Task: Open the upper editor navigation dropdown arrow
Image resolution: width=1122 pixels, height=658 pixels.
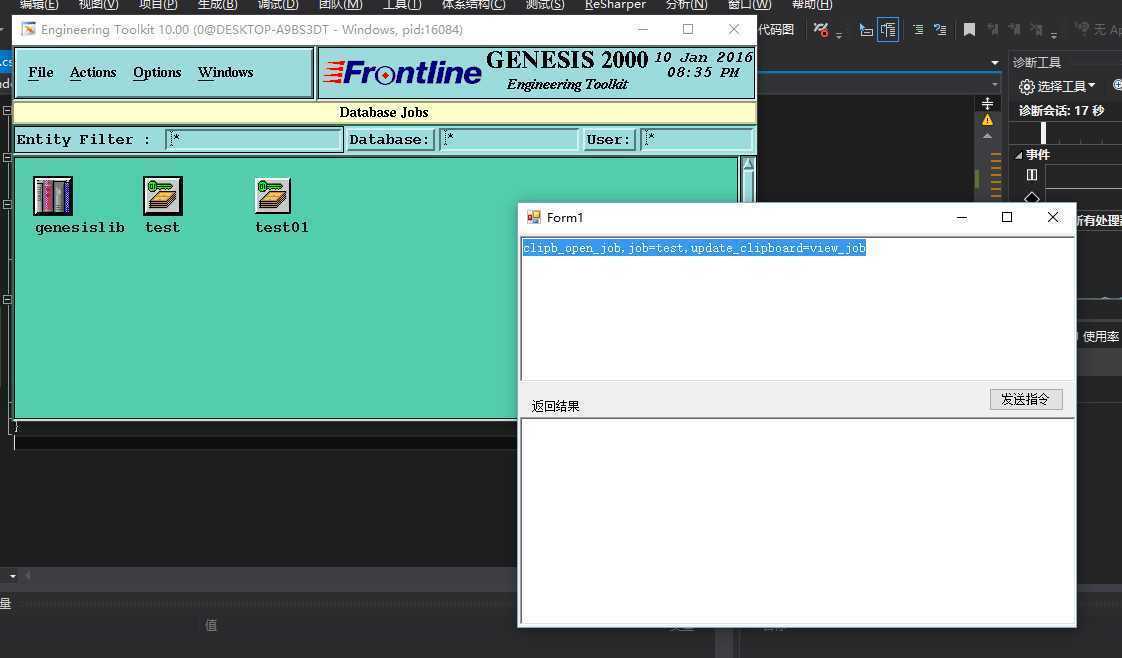Action: [995, 63]
